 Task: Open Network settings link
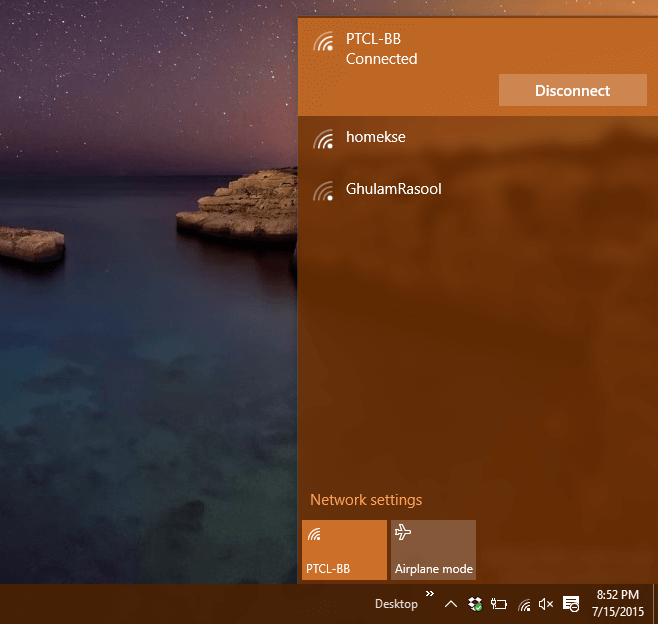(366, 500)
